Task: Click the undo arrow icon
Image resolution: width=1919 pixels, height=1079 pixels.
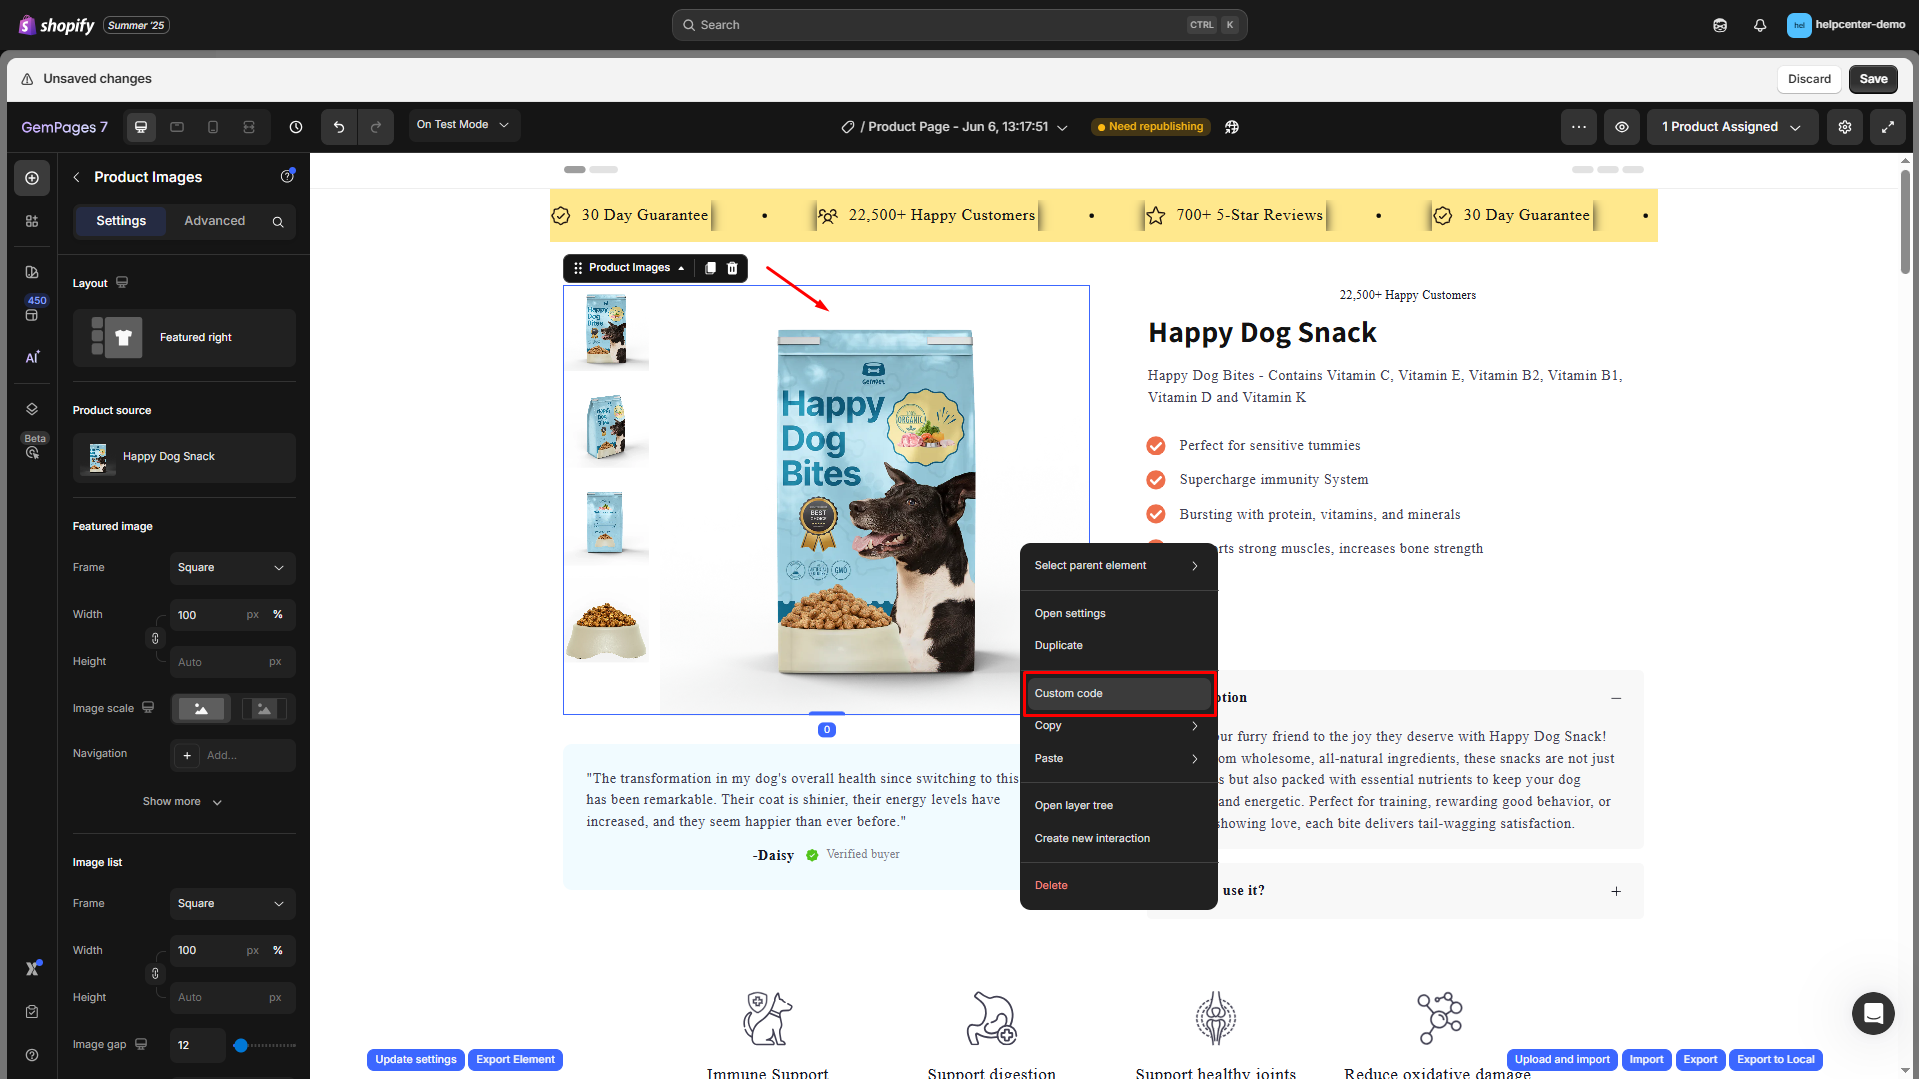Action: pyautogui.click(x=339, y=127)
